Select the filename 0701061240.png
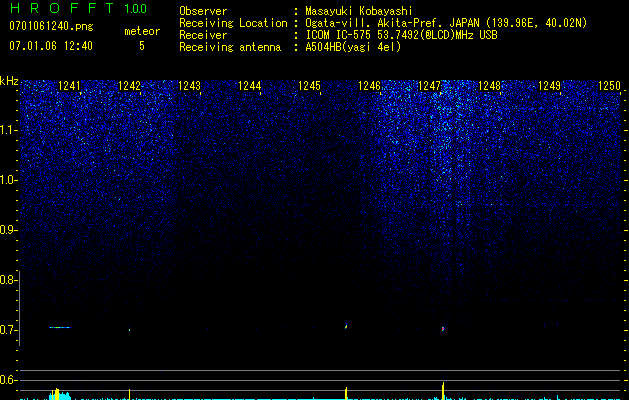This screenshot has height=400, width=629. (x=51, y=26)
